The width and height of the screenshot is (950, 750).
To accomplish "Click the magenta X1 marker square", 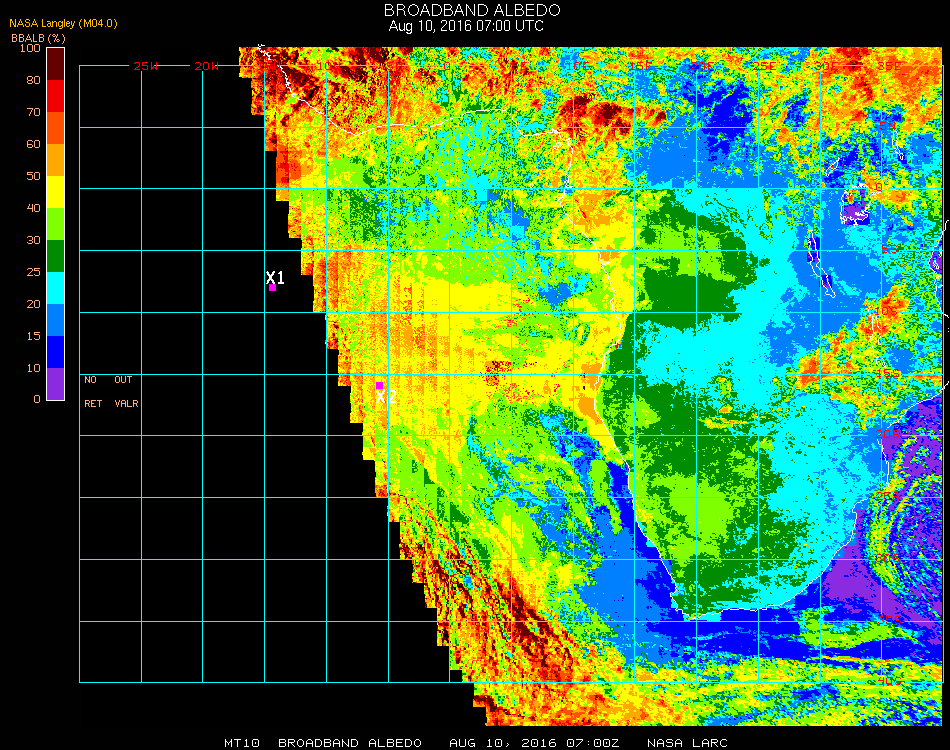I will tap(273, 288).
